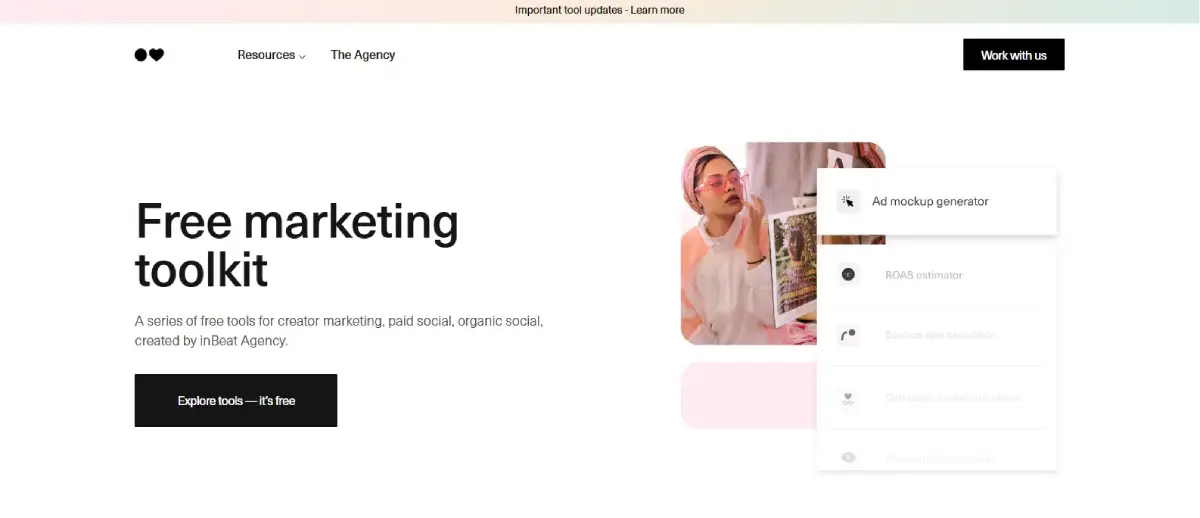Click the Free marketing toolkit heading
Screen dimensions: 1200x518
[x=296, y=244]
